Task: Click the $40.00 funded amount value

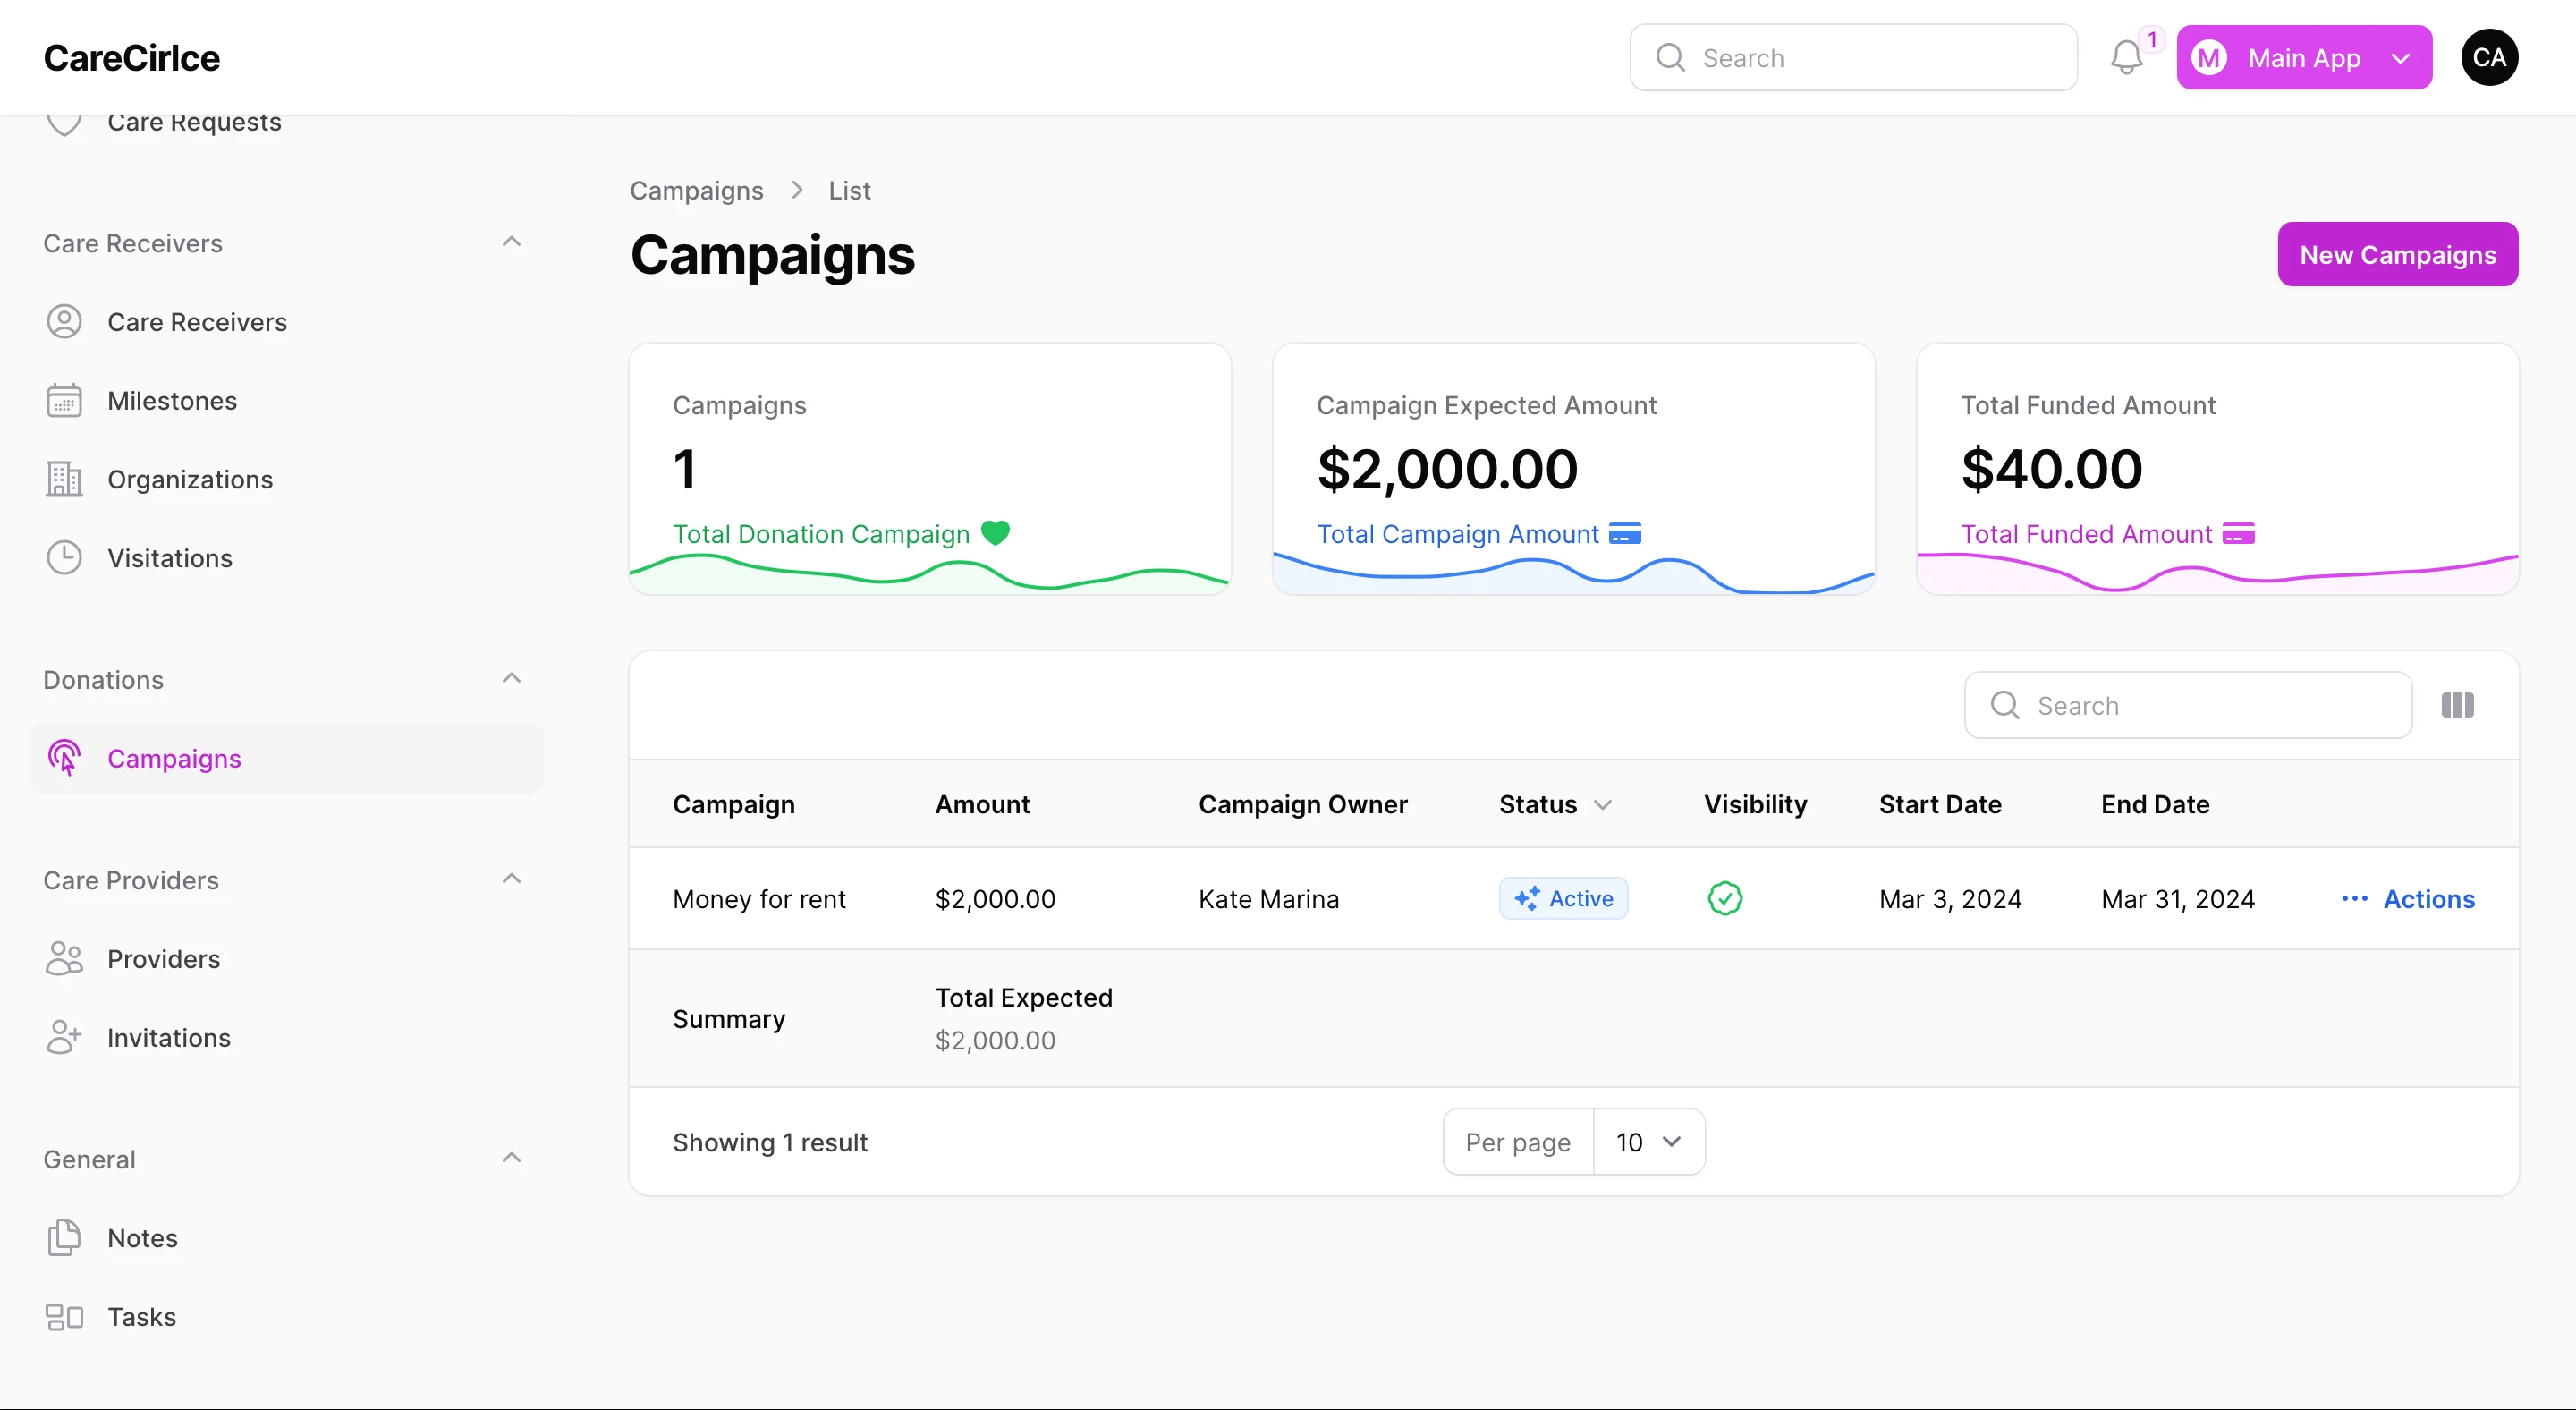Action: [x=2051, y=469]
